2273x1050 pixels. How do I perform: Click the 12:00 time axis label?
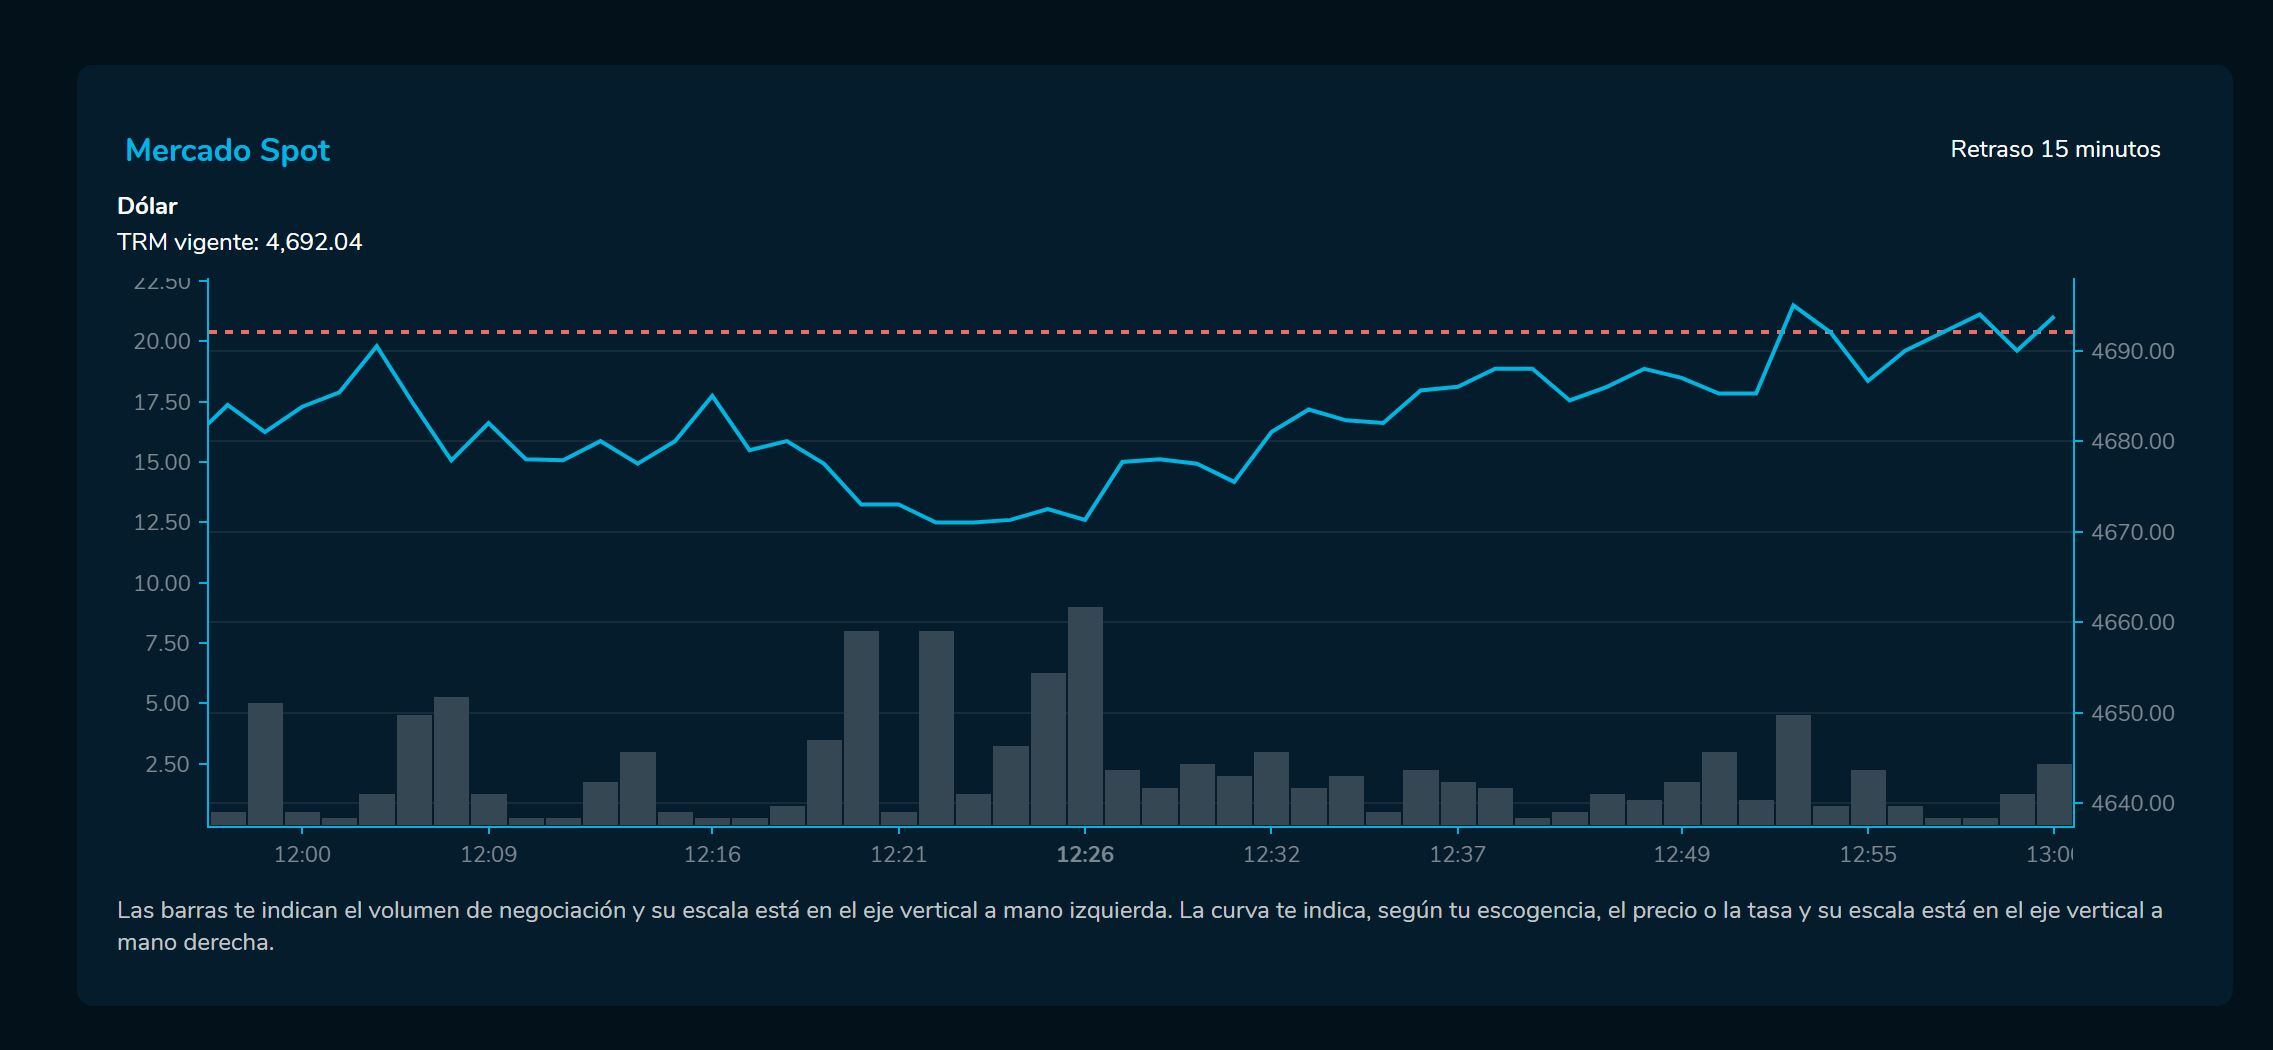[302, 855]
